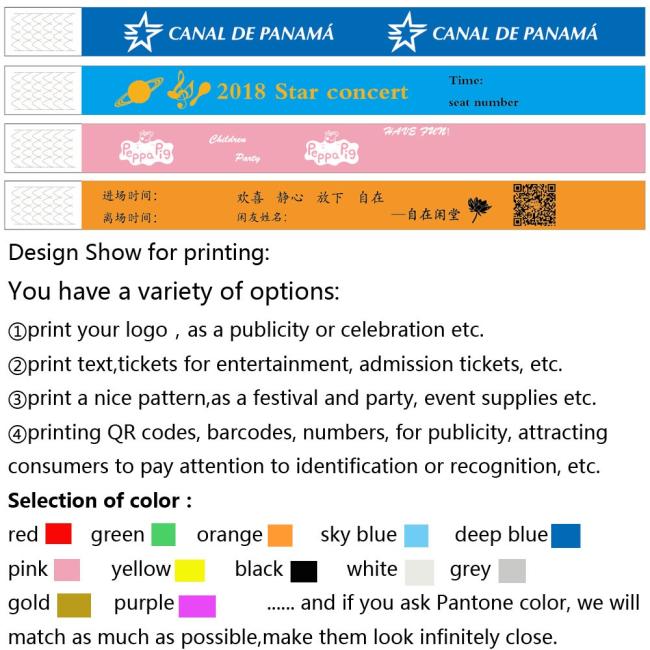This screenshot has width=650, height=650.
Task: Click the first Peppa Pig logo
Action: [146, 148]
